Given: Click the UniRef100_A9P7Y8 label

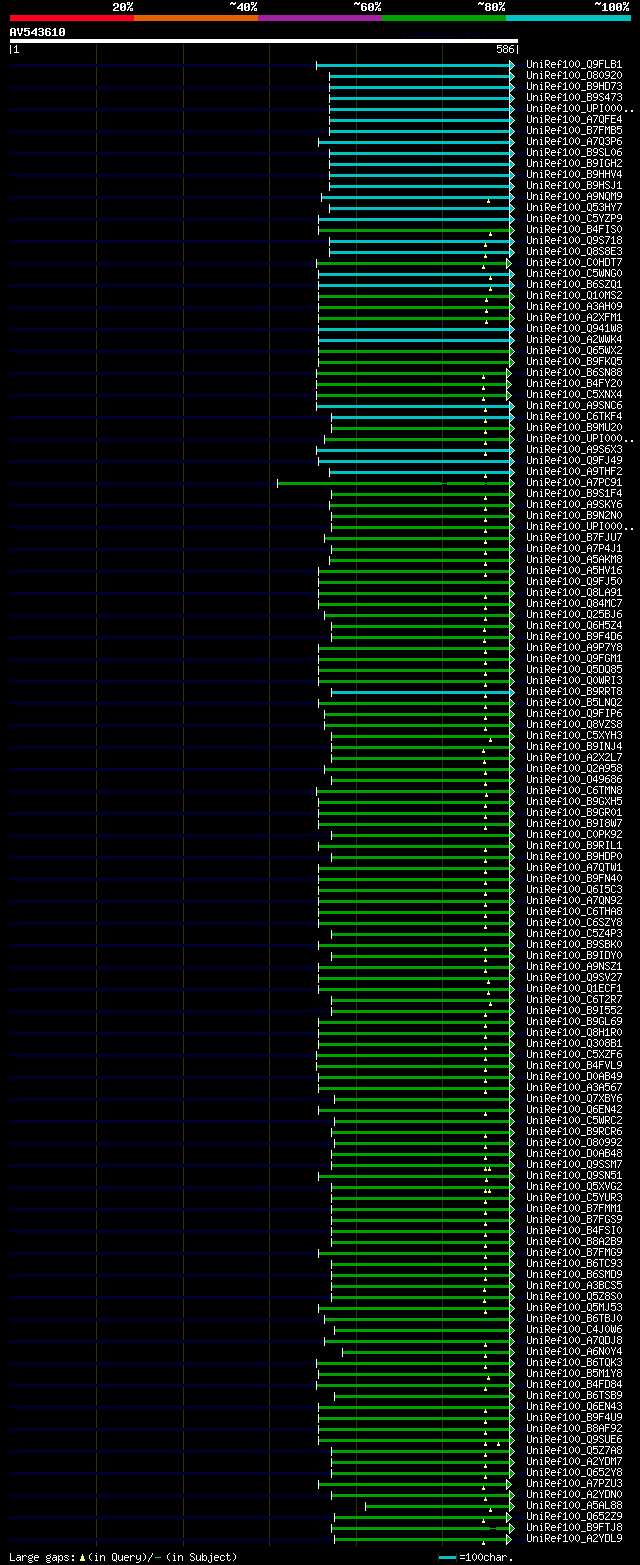Looking at the screenshot, I should 574,647.
